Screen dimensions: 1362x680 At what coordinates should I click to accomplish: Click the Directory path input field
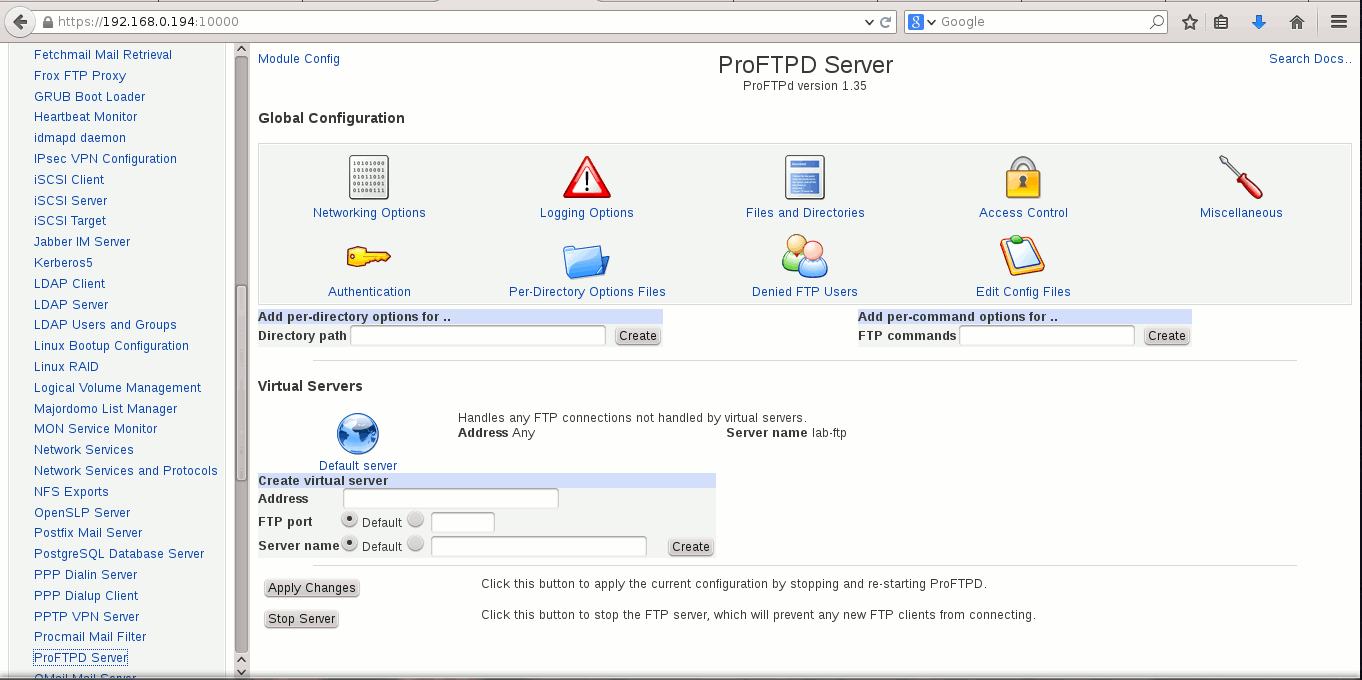tap(478, 336)
